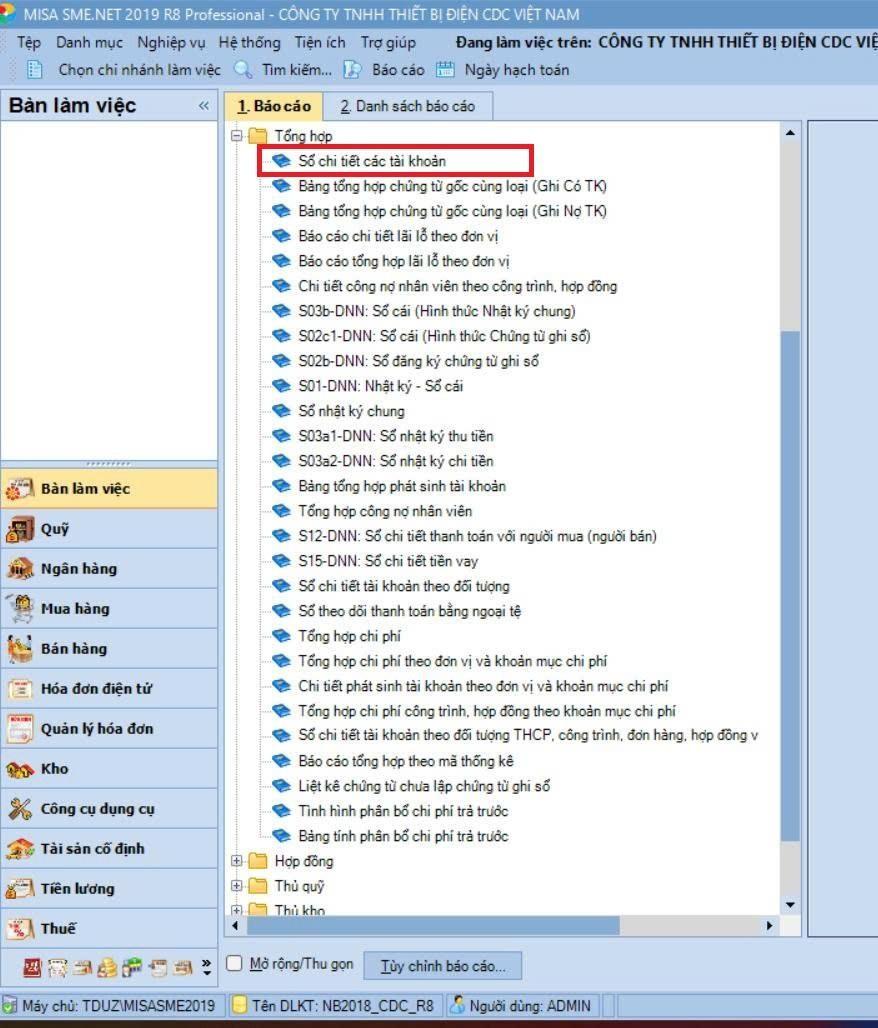Open the Tài sản cố định icon
This screenshot has width=878, height=1028.
click(x=20, y=849)
